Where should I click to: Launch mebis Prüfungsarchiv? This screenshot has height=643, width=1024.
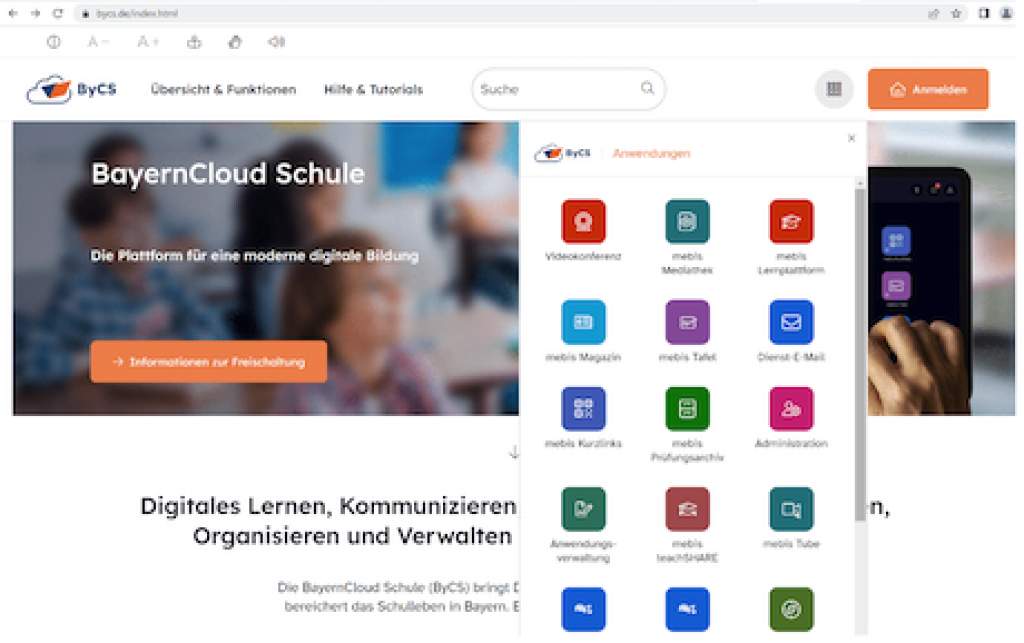pyautogui.click(x=687, y=409)
